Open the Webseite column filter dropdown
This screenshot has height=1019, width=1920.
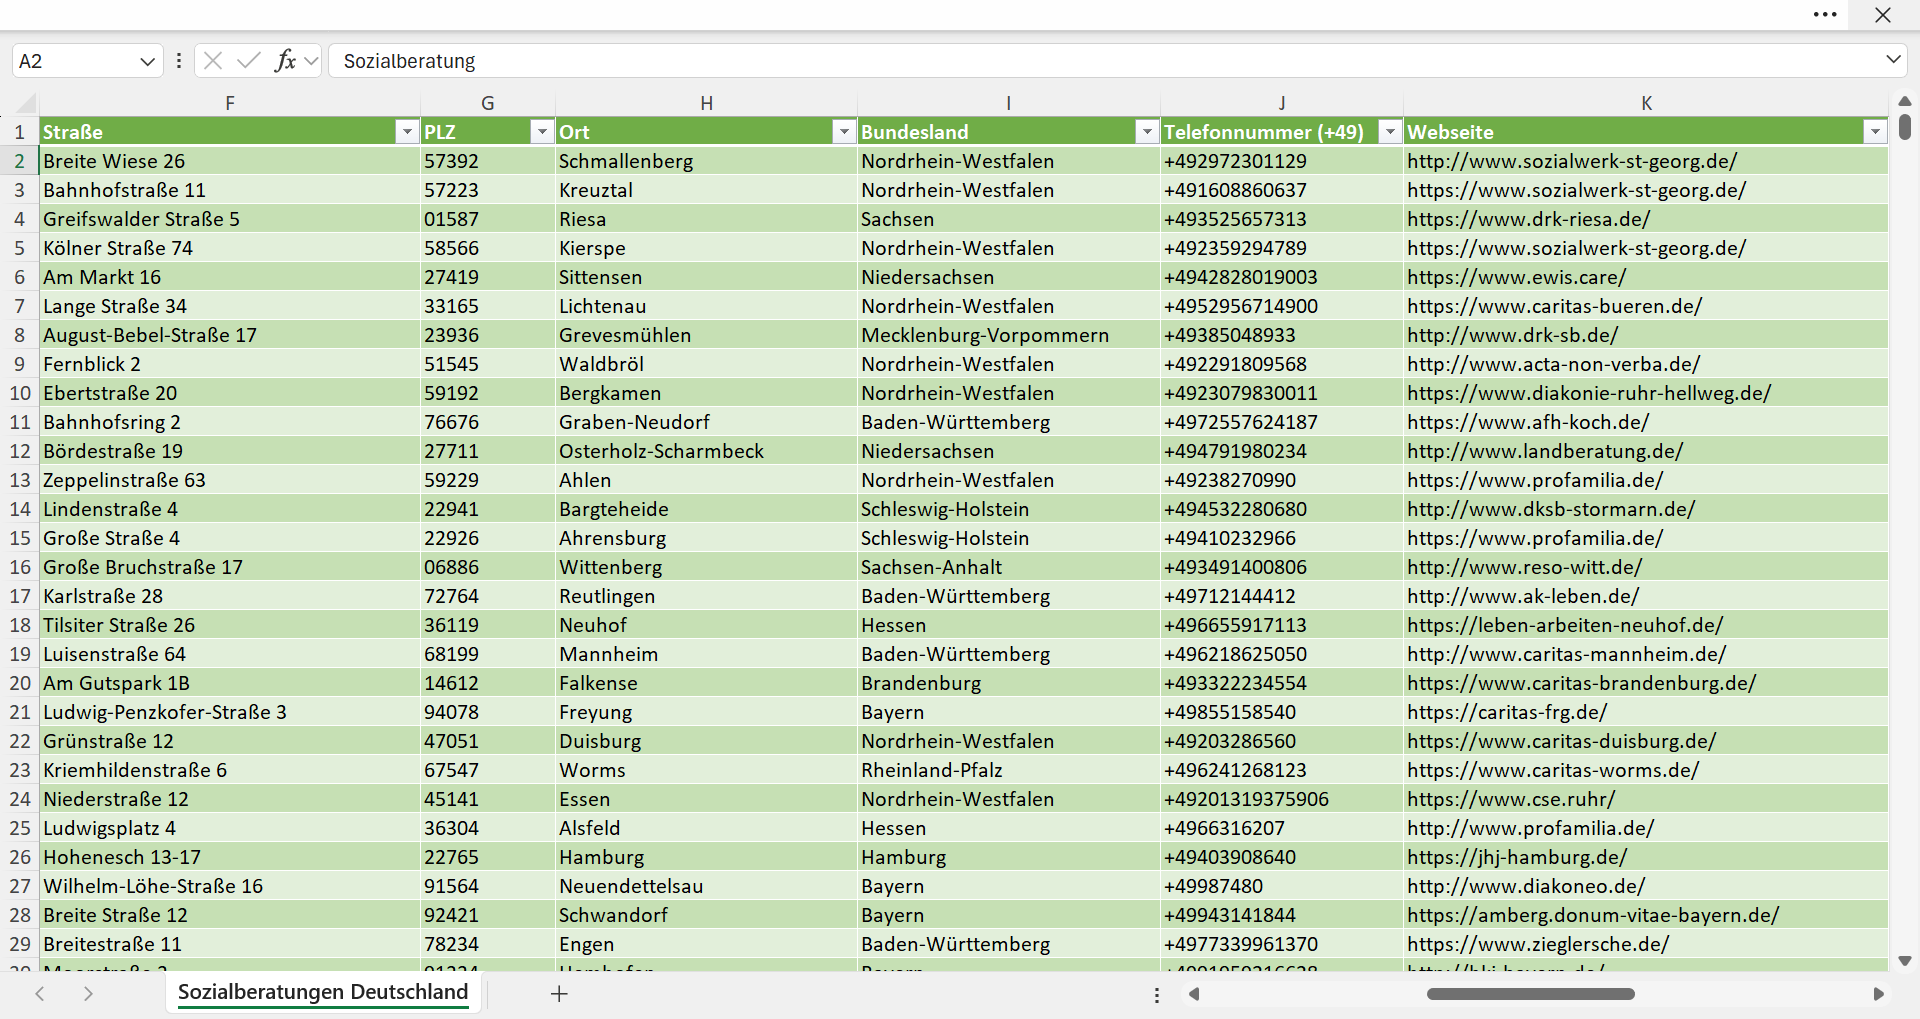(x=1875, y=132)
